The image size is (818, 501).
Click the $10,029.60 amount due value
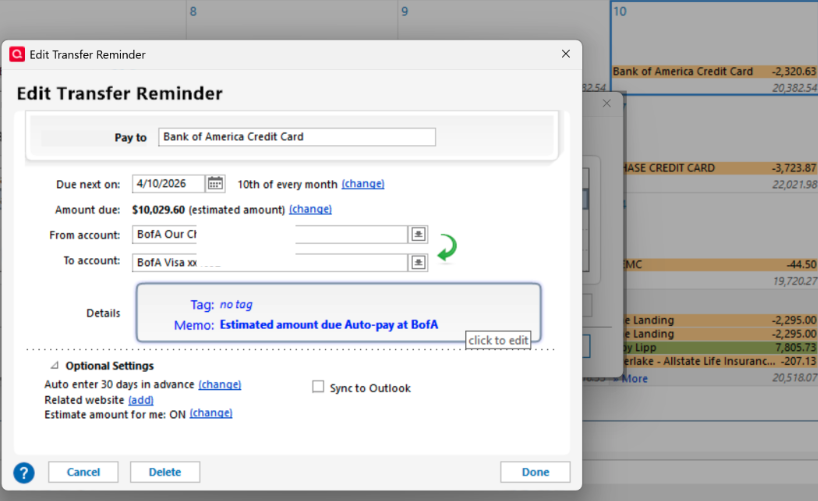[158, 210]
